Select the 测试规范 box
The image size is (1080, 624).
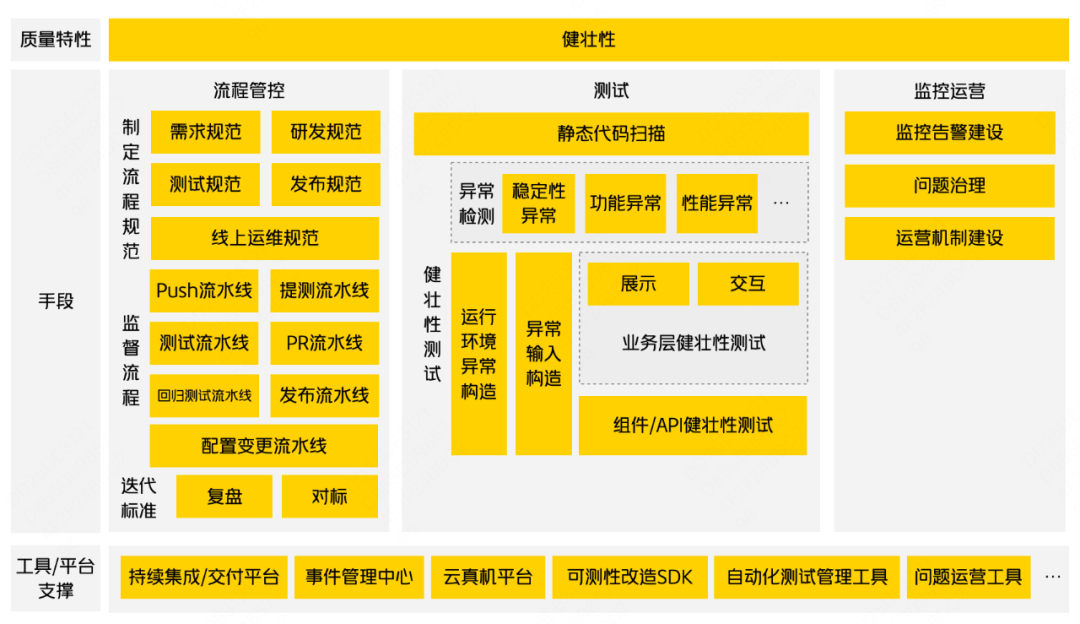coord(205,185)
